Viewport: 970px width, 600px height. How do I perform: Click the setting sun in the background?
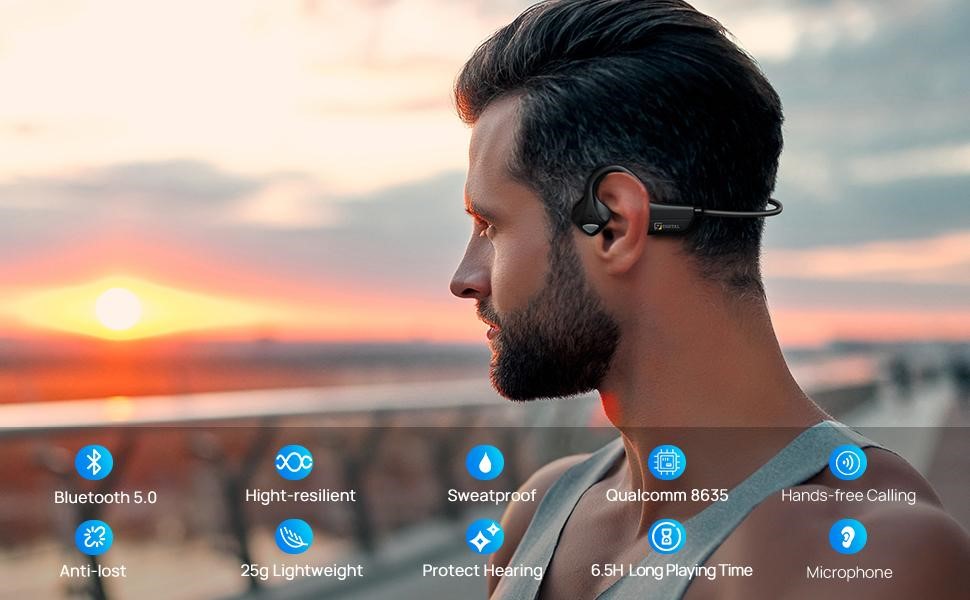click(118, 308)
